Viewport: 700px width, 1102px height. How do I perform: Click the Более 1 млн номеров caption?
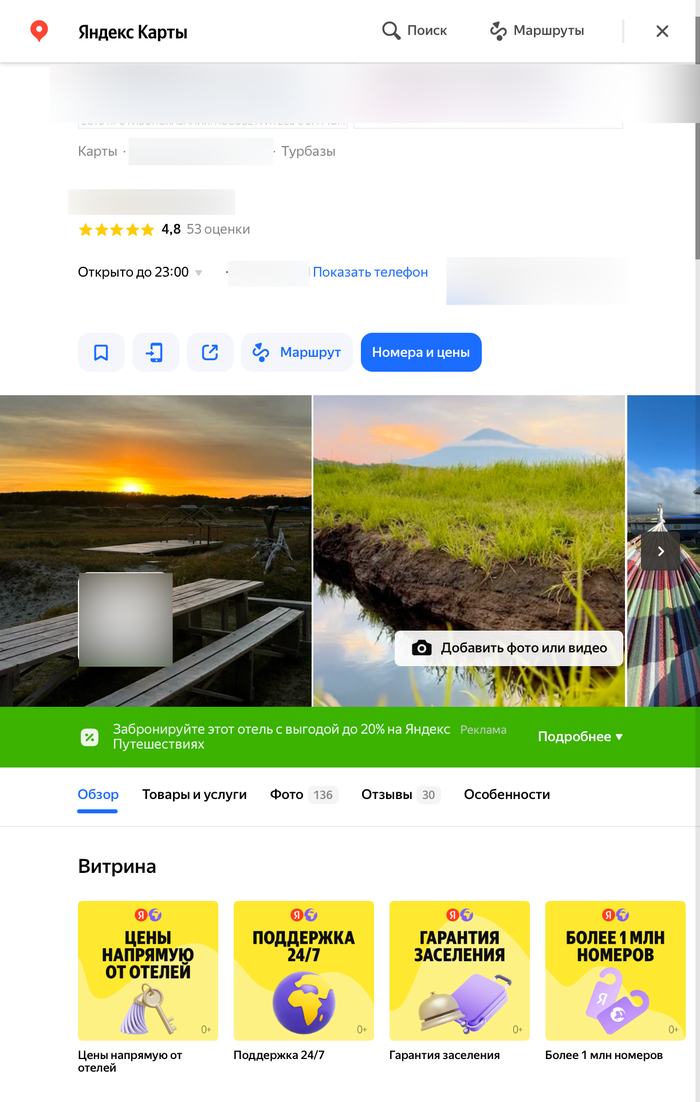point(604,1055)
